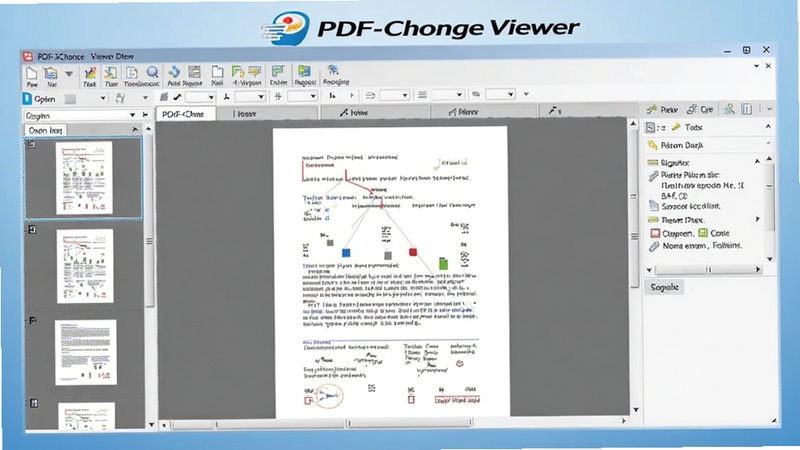Click the gray square next to Open
The height and width of the screenshot is (450, 800).
pyautogui.click(x=70, y=99)
